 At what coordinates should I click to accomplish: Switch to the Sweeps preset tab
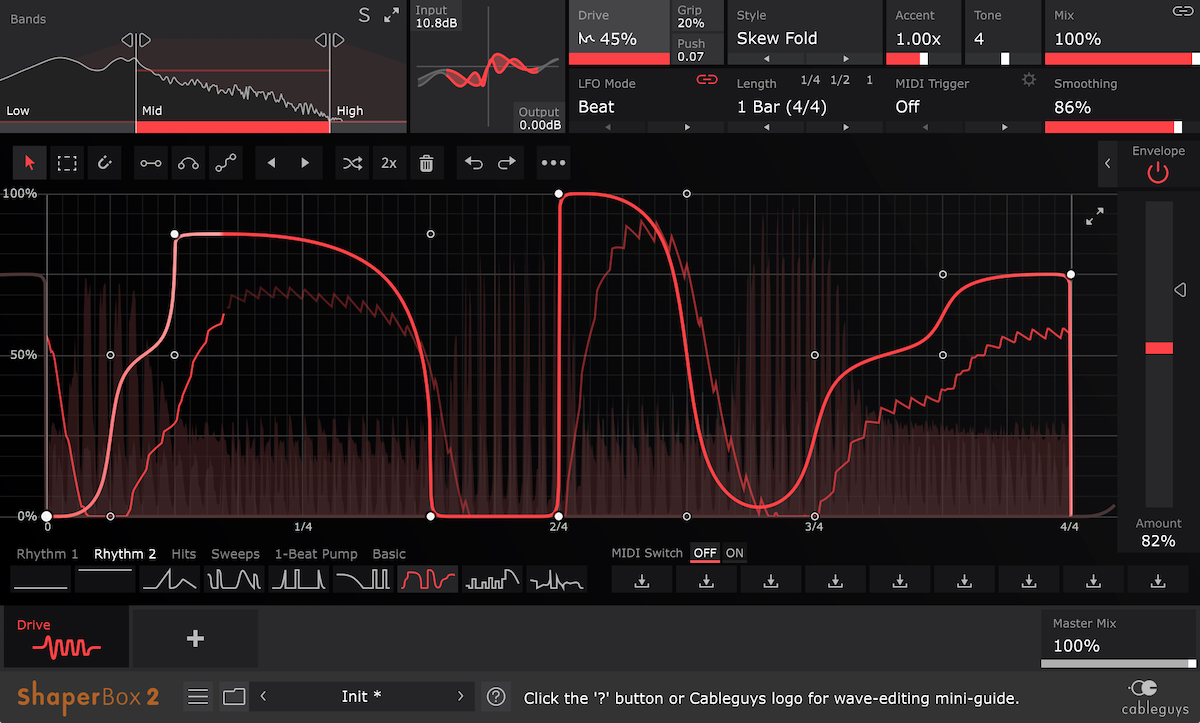[x=235, y=553]
